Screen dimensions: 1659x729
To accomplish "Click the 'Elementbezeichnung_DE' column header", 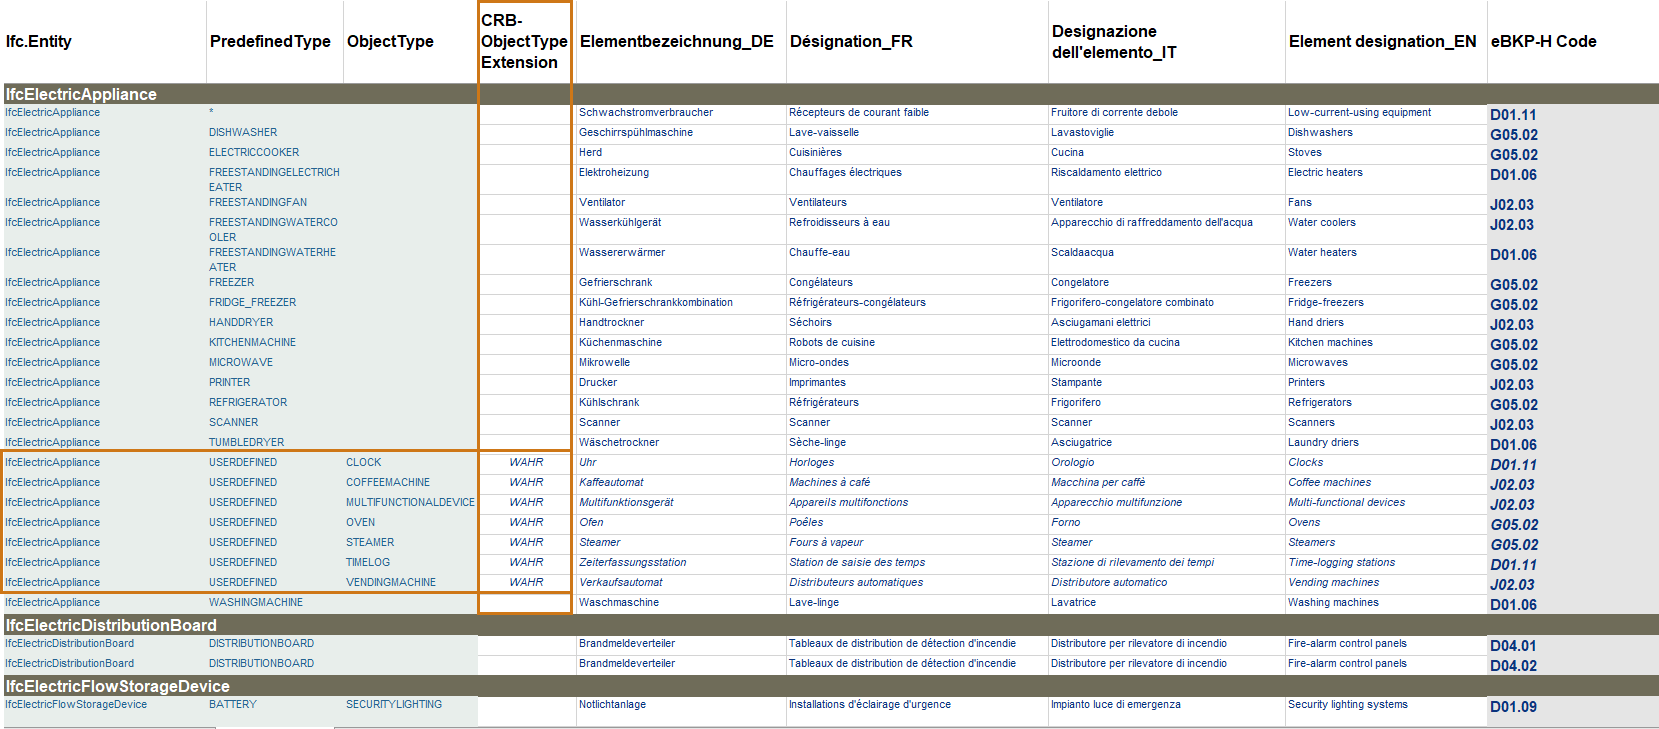I will [x=677, y=41].
